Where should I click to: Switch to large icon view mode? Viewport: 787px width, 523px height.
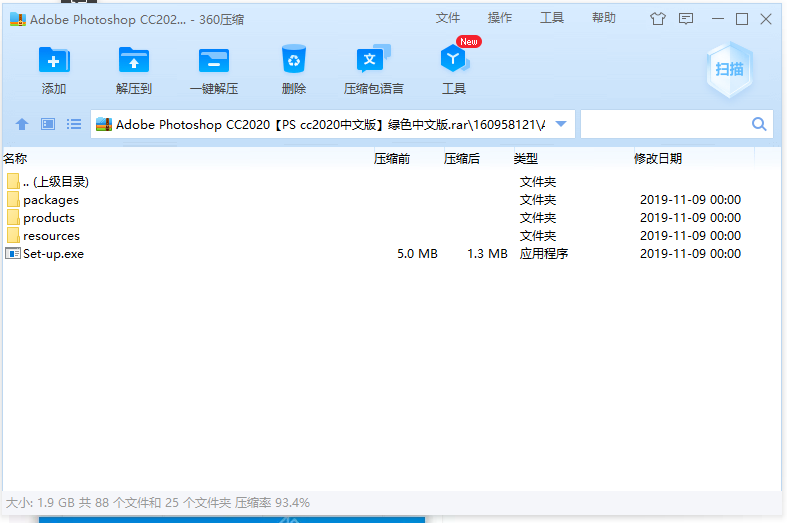click(48, 124)
